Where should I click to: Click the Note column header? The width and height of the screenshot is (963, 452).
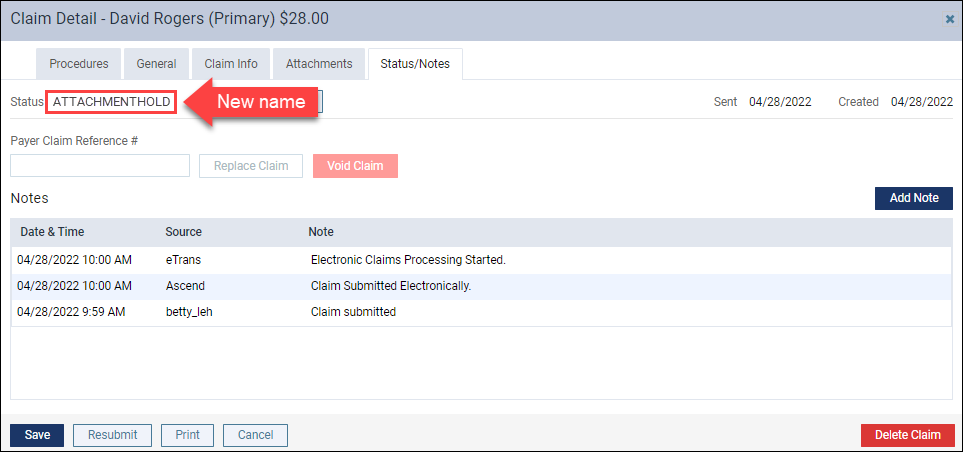[x=321, y=232]
